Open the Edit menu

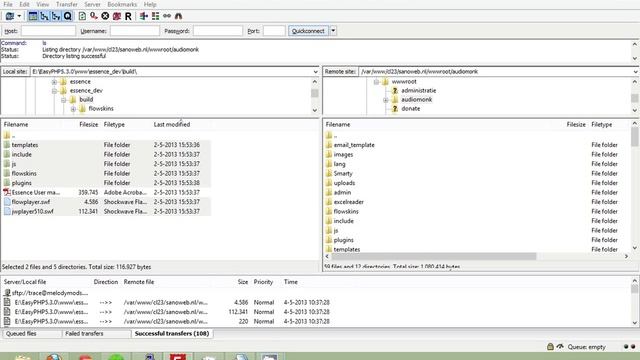[24, 4]
